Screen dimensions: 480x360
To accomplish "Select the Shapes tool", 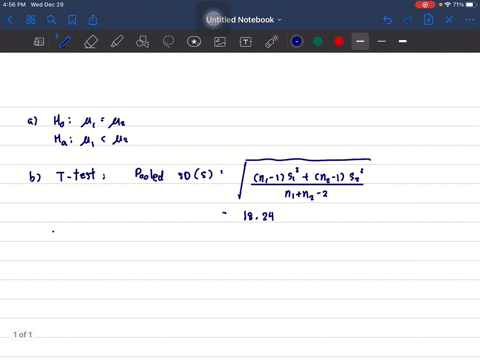I will click(x=143, y=42).
